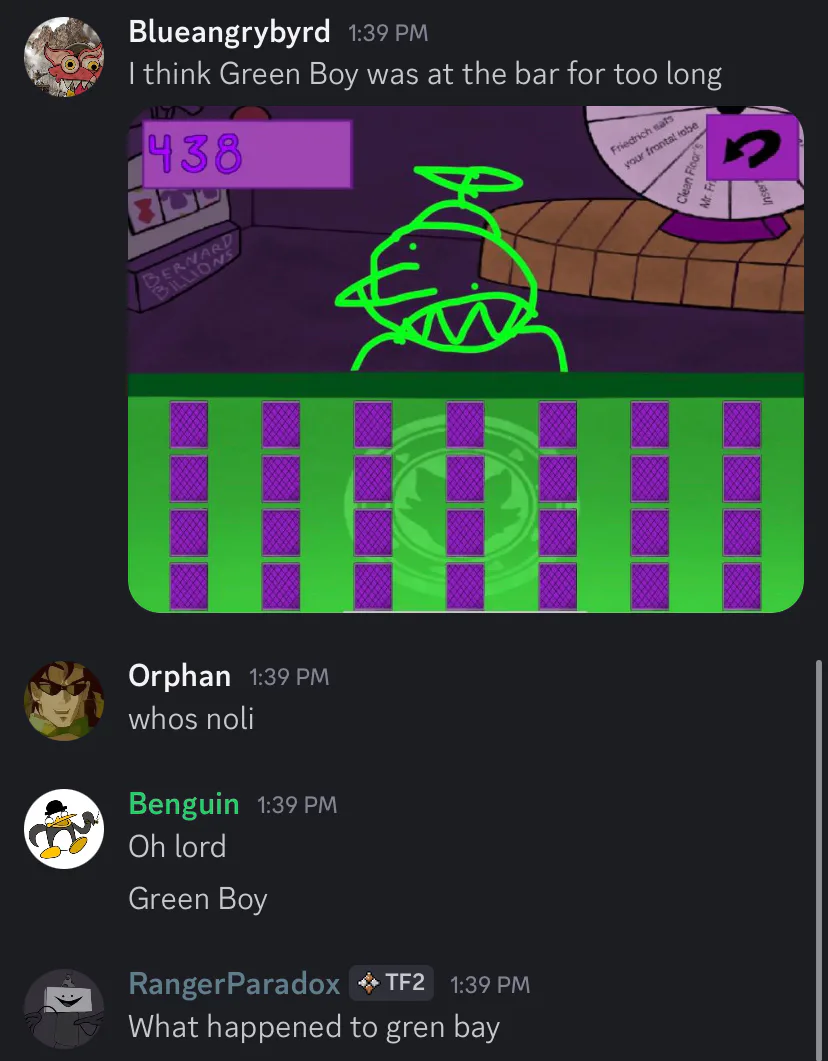Click the chat scrollbar on right edge
The width and height of the screenshot is (828, 1061).
[819, 859]
